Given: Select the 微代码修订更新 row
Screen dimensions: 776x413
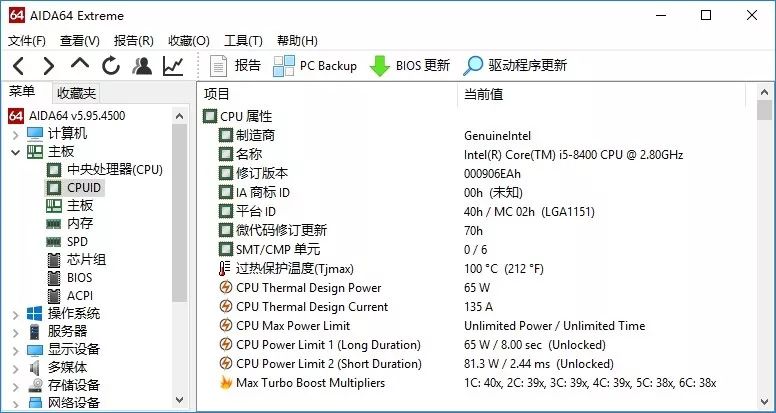Looking at the screenshot, I should coord(478,230).
